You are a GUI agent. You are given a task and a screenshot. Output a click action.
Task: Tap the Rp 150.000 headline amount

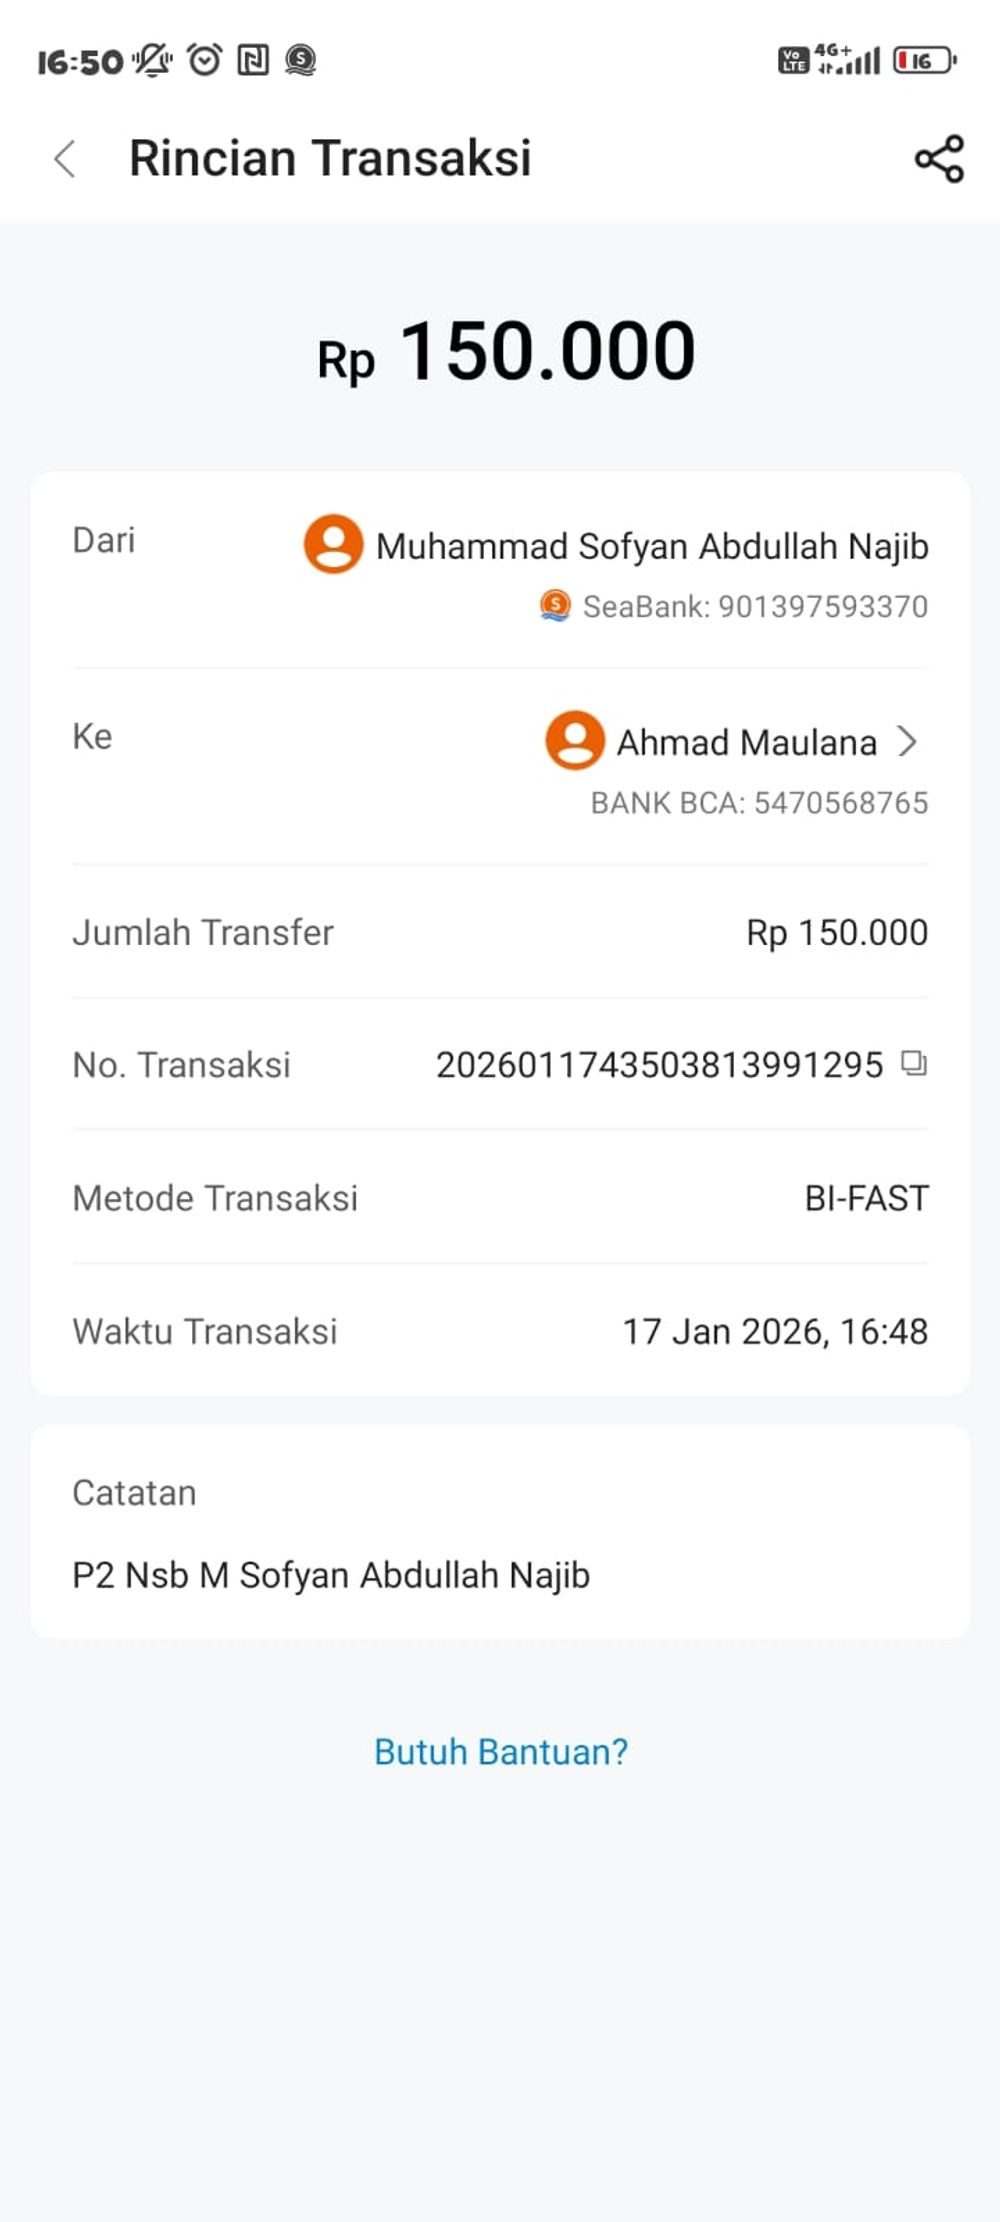coord(506,352)
